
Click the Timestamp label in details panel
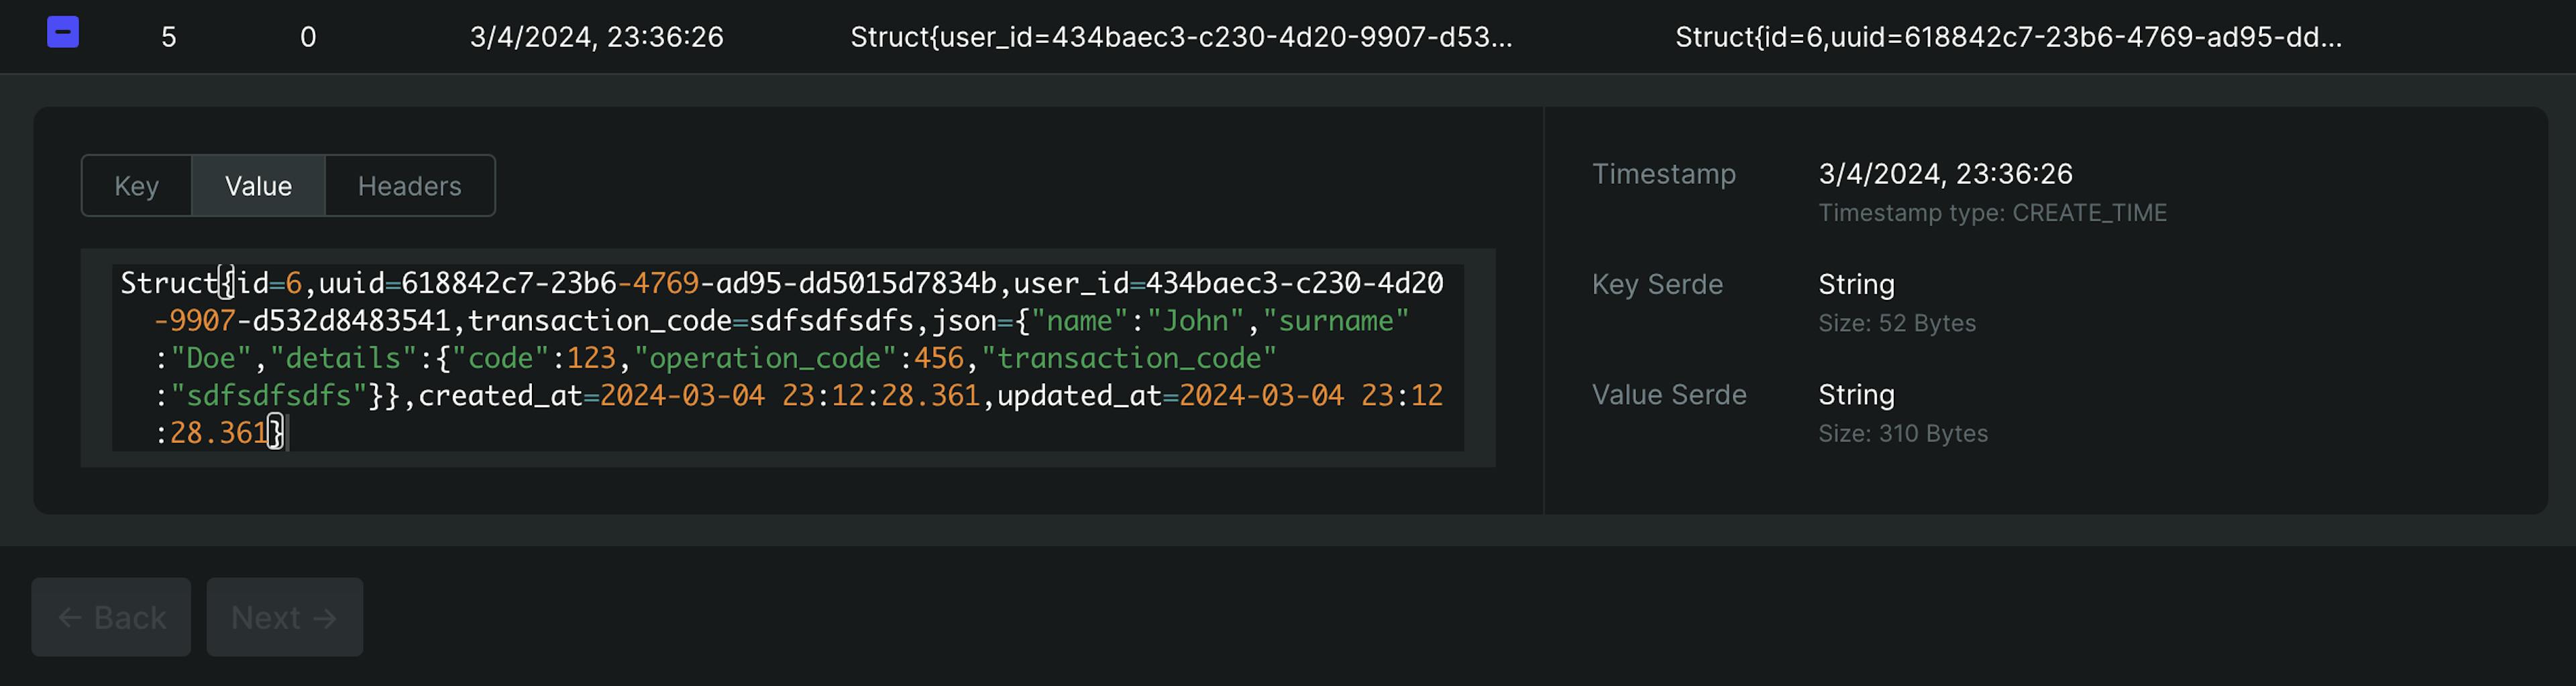1663,174
